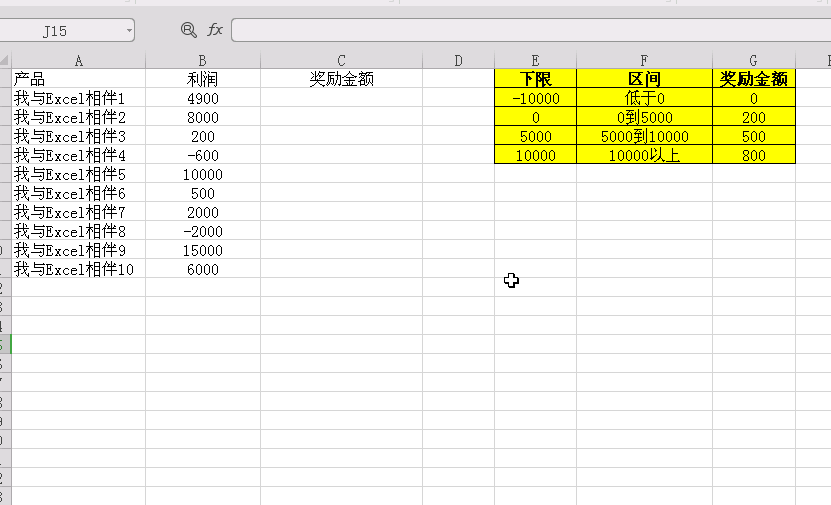This screenshot has height=505, width=831.
Task: Select column B header
Action: 203,60
